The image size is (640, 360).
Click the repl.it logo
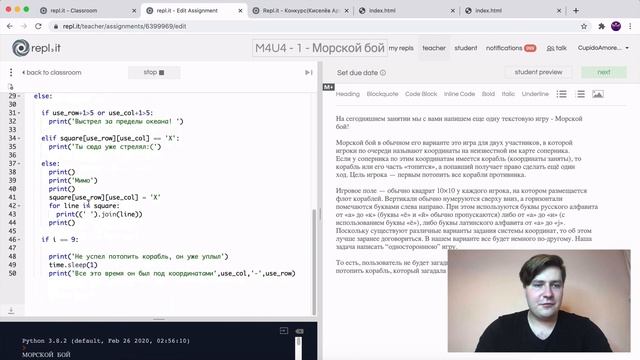click(36, 48)
